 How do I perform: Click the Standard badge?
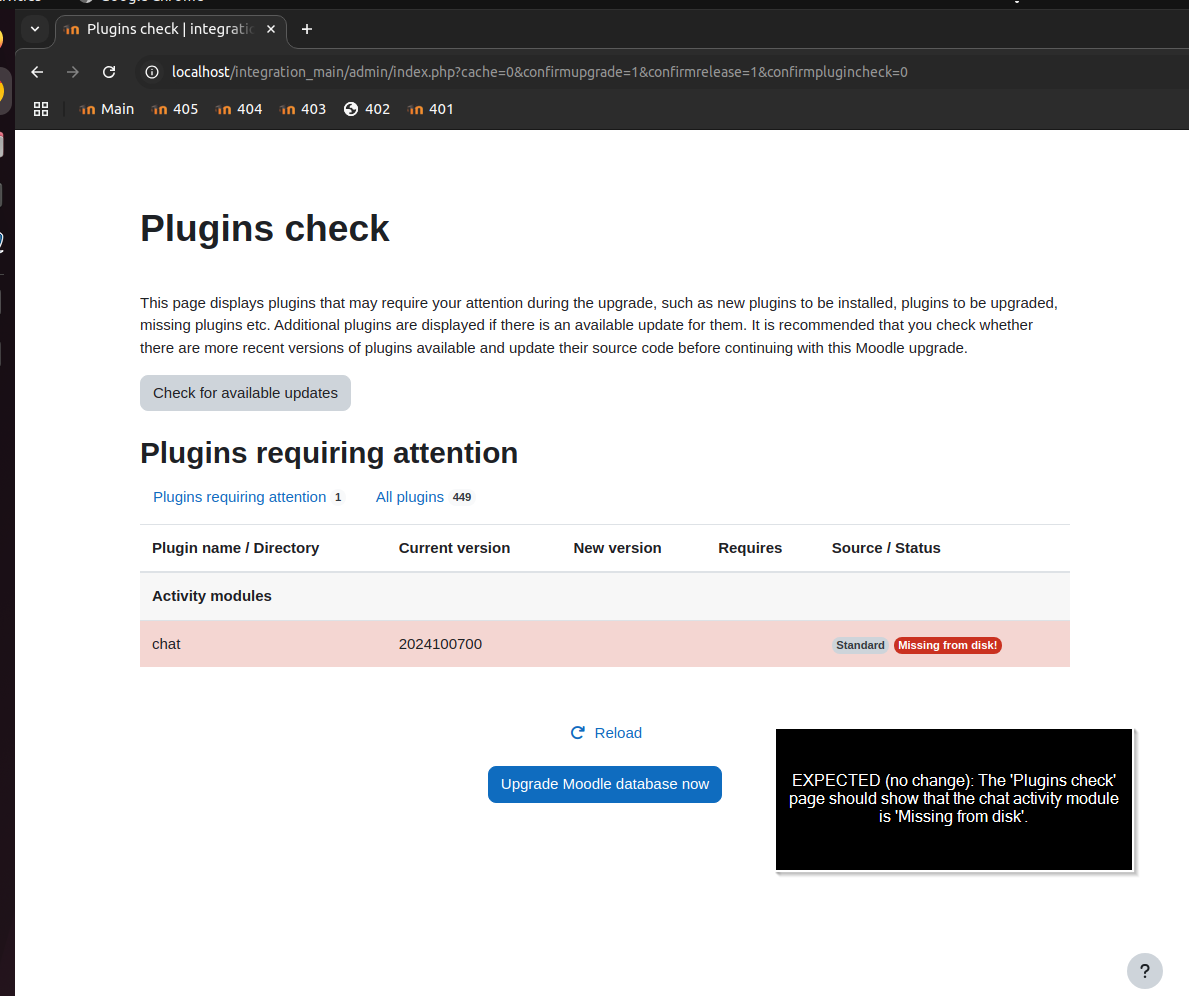point(860,646)
